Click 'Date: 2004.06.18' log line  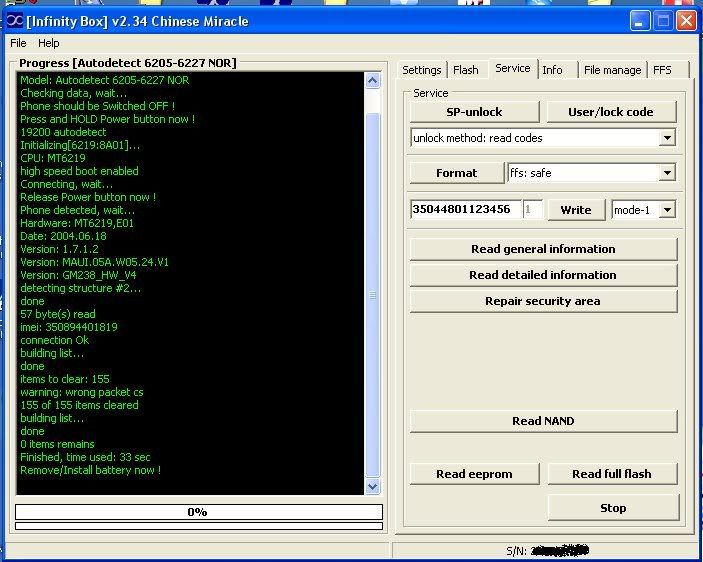click(x=63, y=236)
